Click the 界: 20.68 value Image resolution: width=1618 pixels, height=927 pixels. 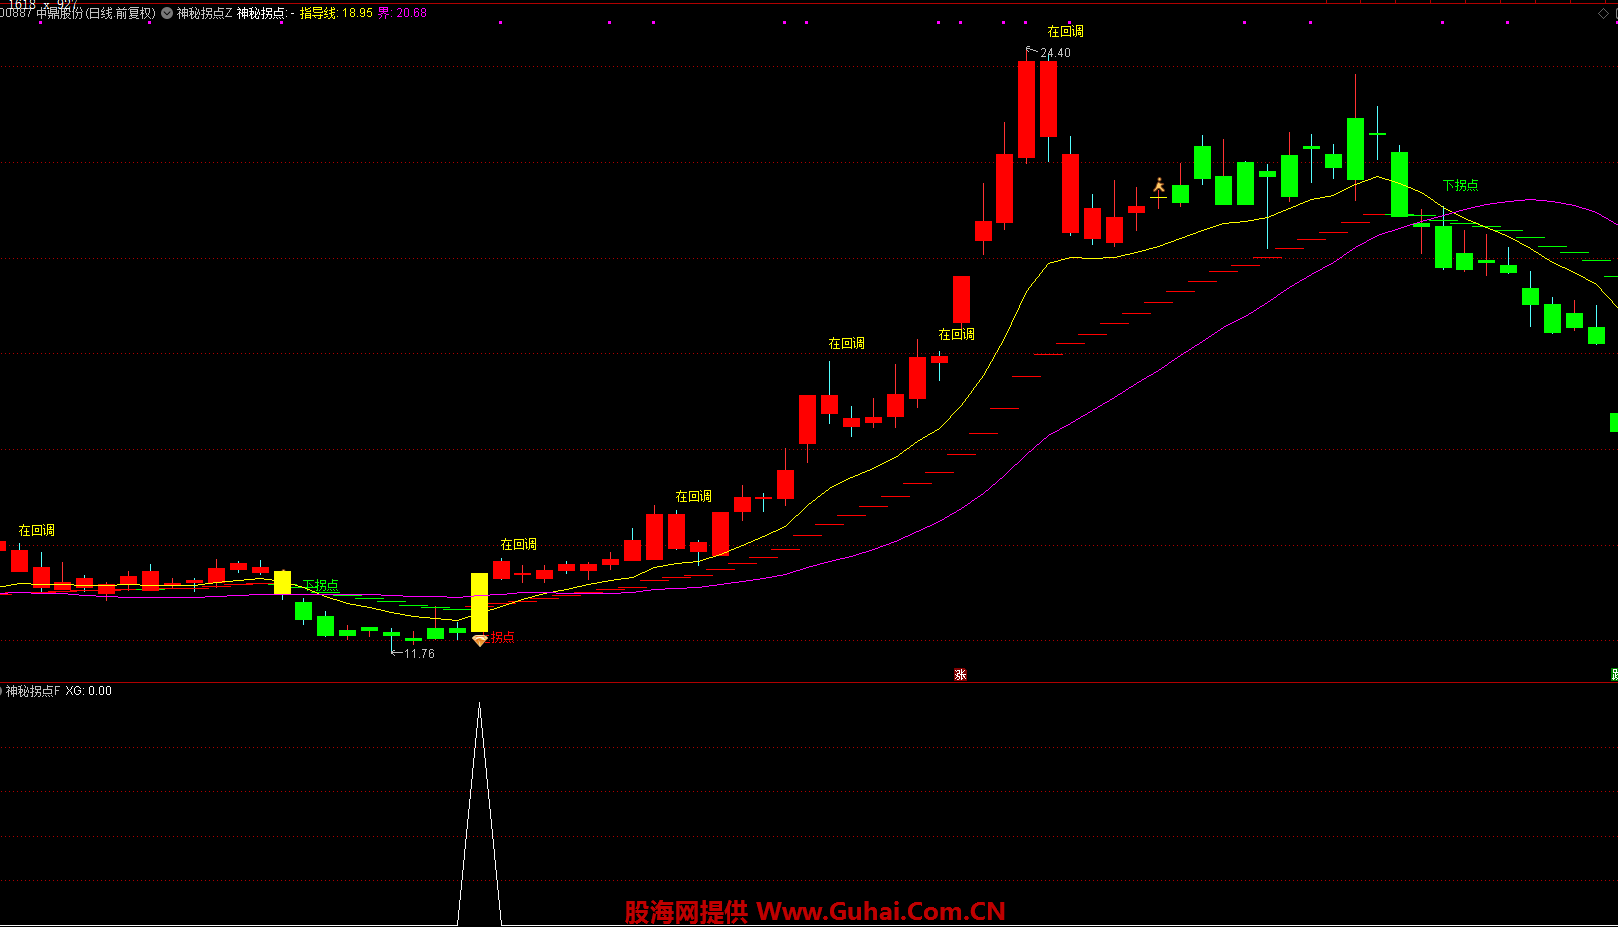pyautogui.click(x=402, y=13)
